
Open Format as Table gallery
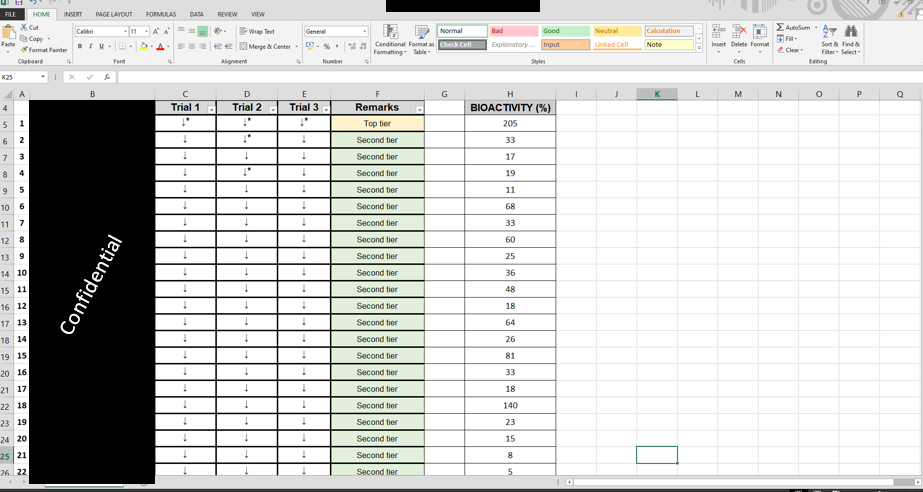click(x=421, y=40)
